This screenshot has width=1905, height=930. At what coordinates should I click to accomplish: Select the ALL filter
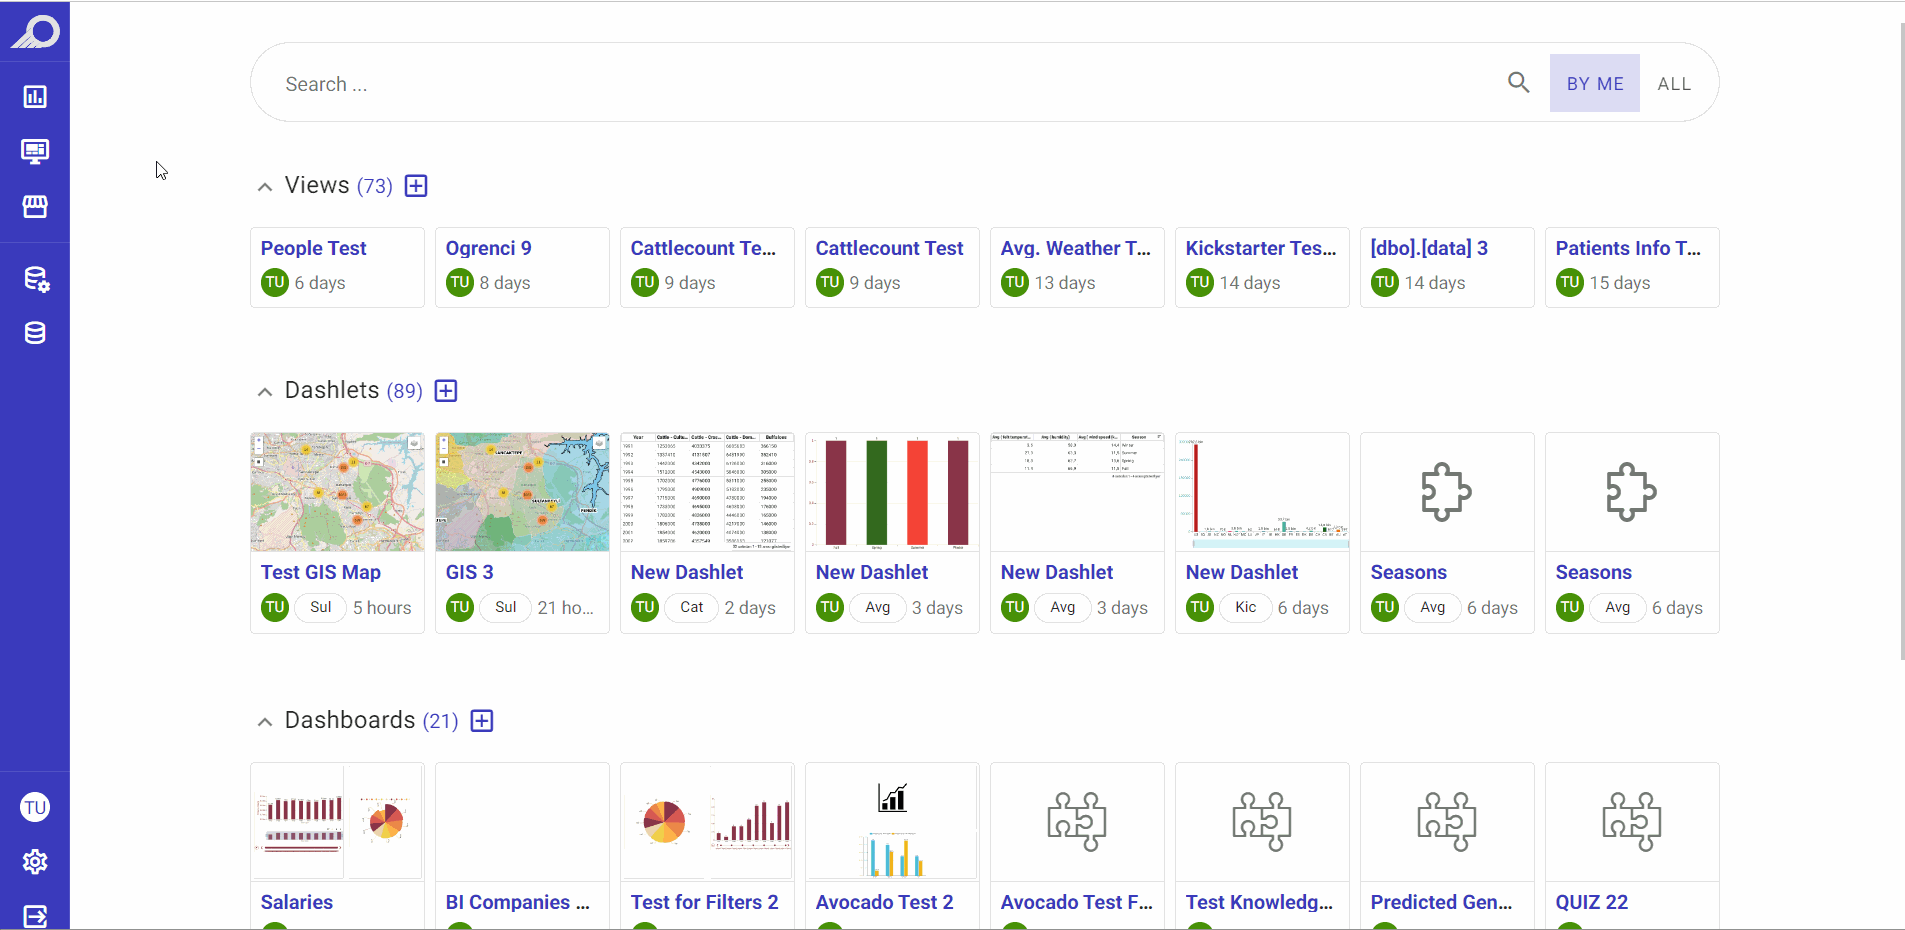pos(1674,84)
